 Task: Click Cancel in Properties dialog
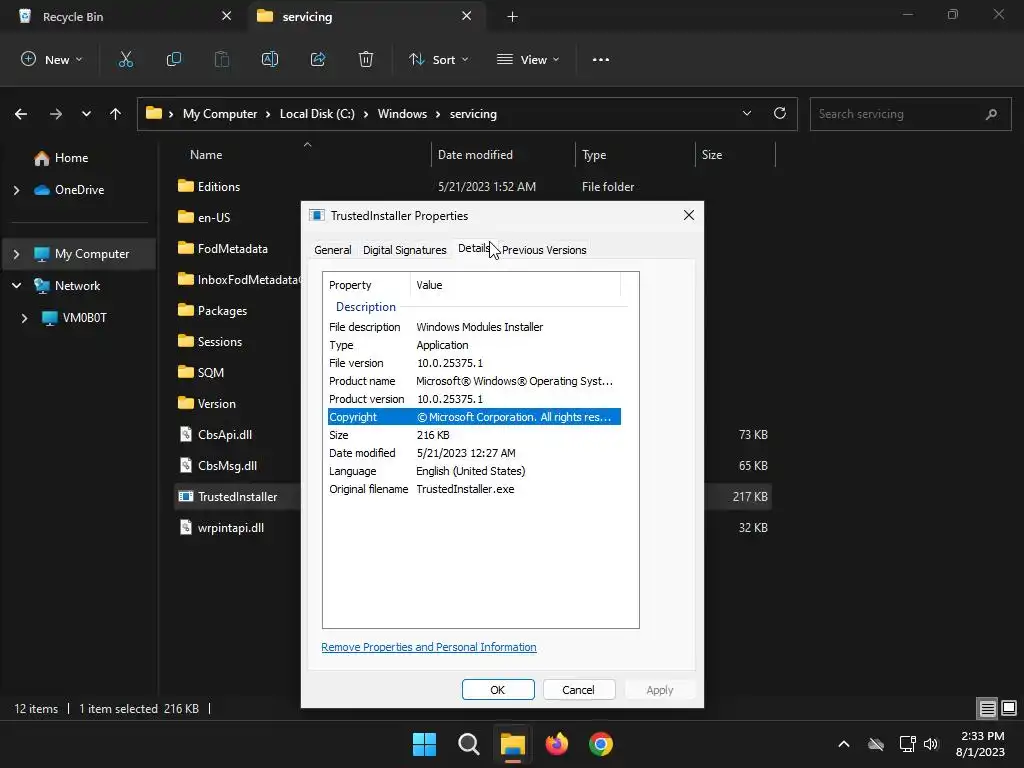click(x=578, y=690)
